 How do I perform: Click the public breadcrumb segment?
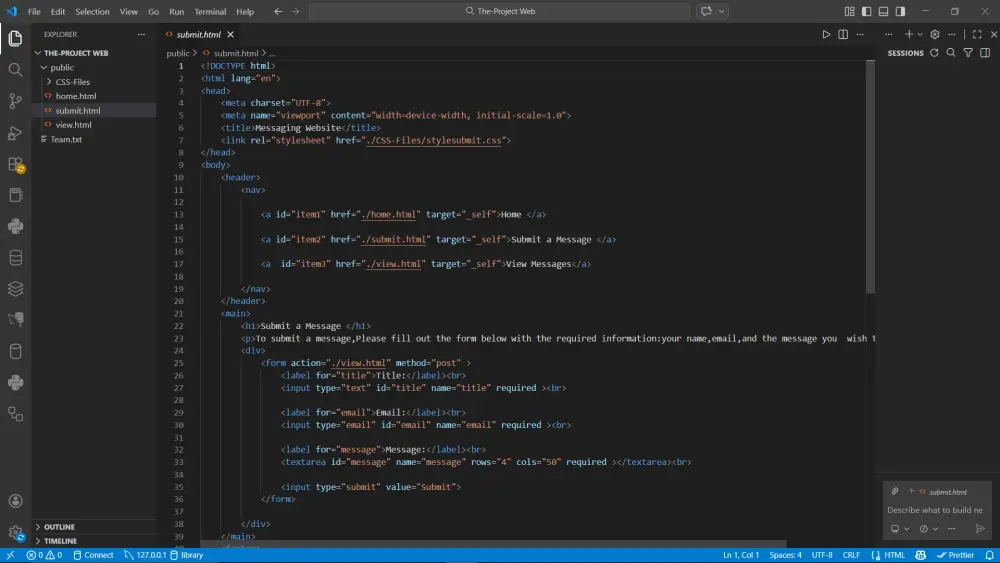pos(178,54)
